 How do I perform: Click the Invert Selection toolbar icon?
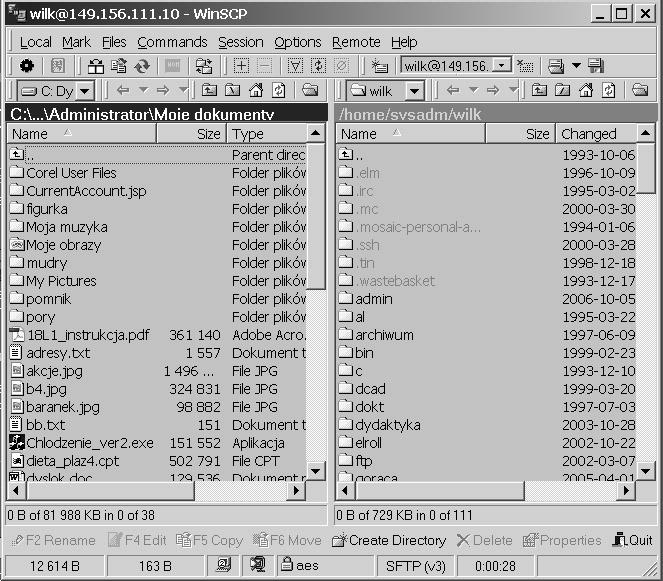(318, 66)
